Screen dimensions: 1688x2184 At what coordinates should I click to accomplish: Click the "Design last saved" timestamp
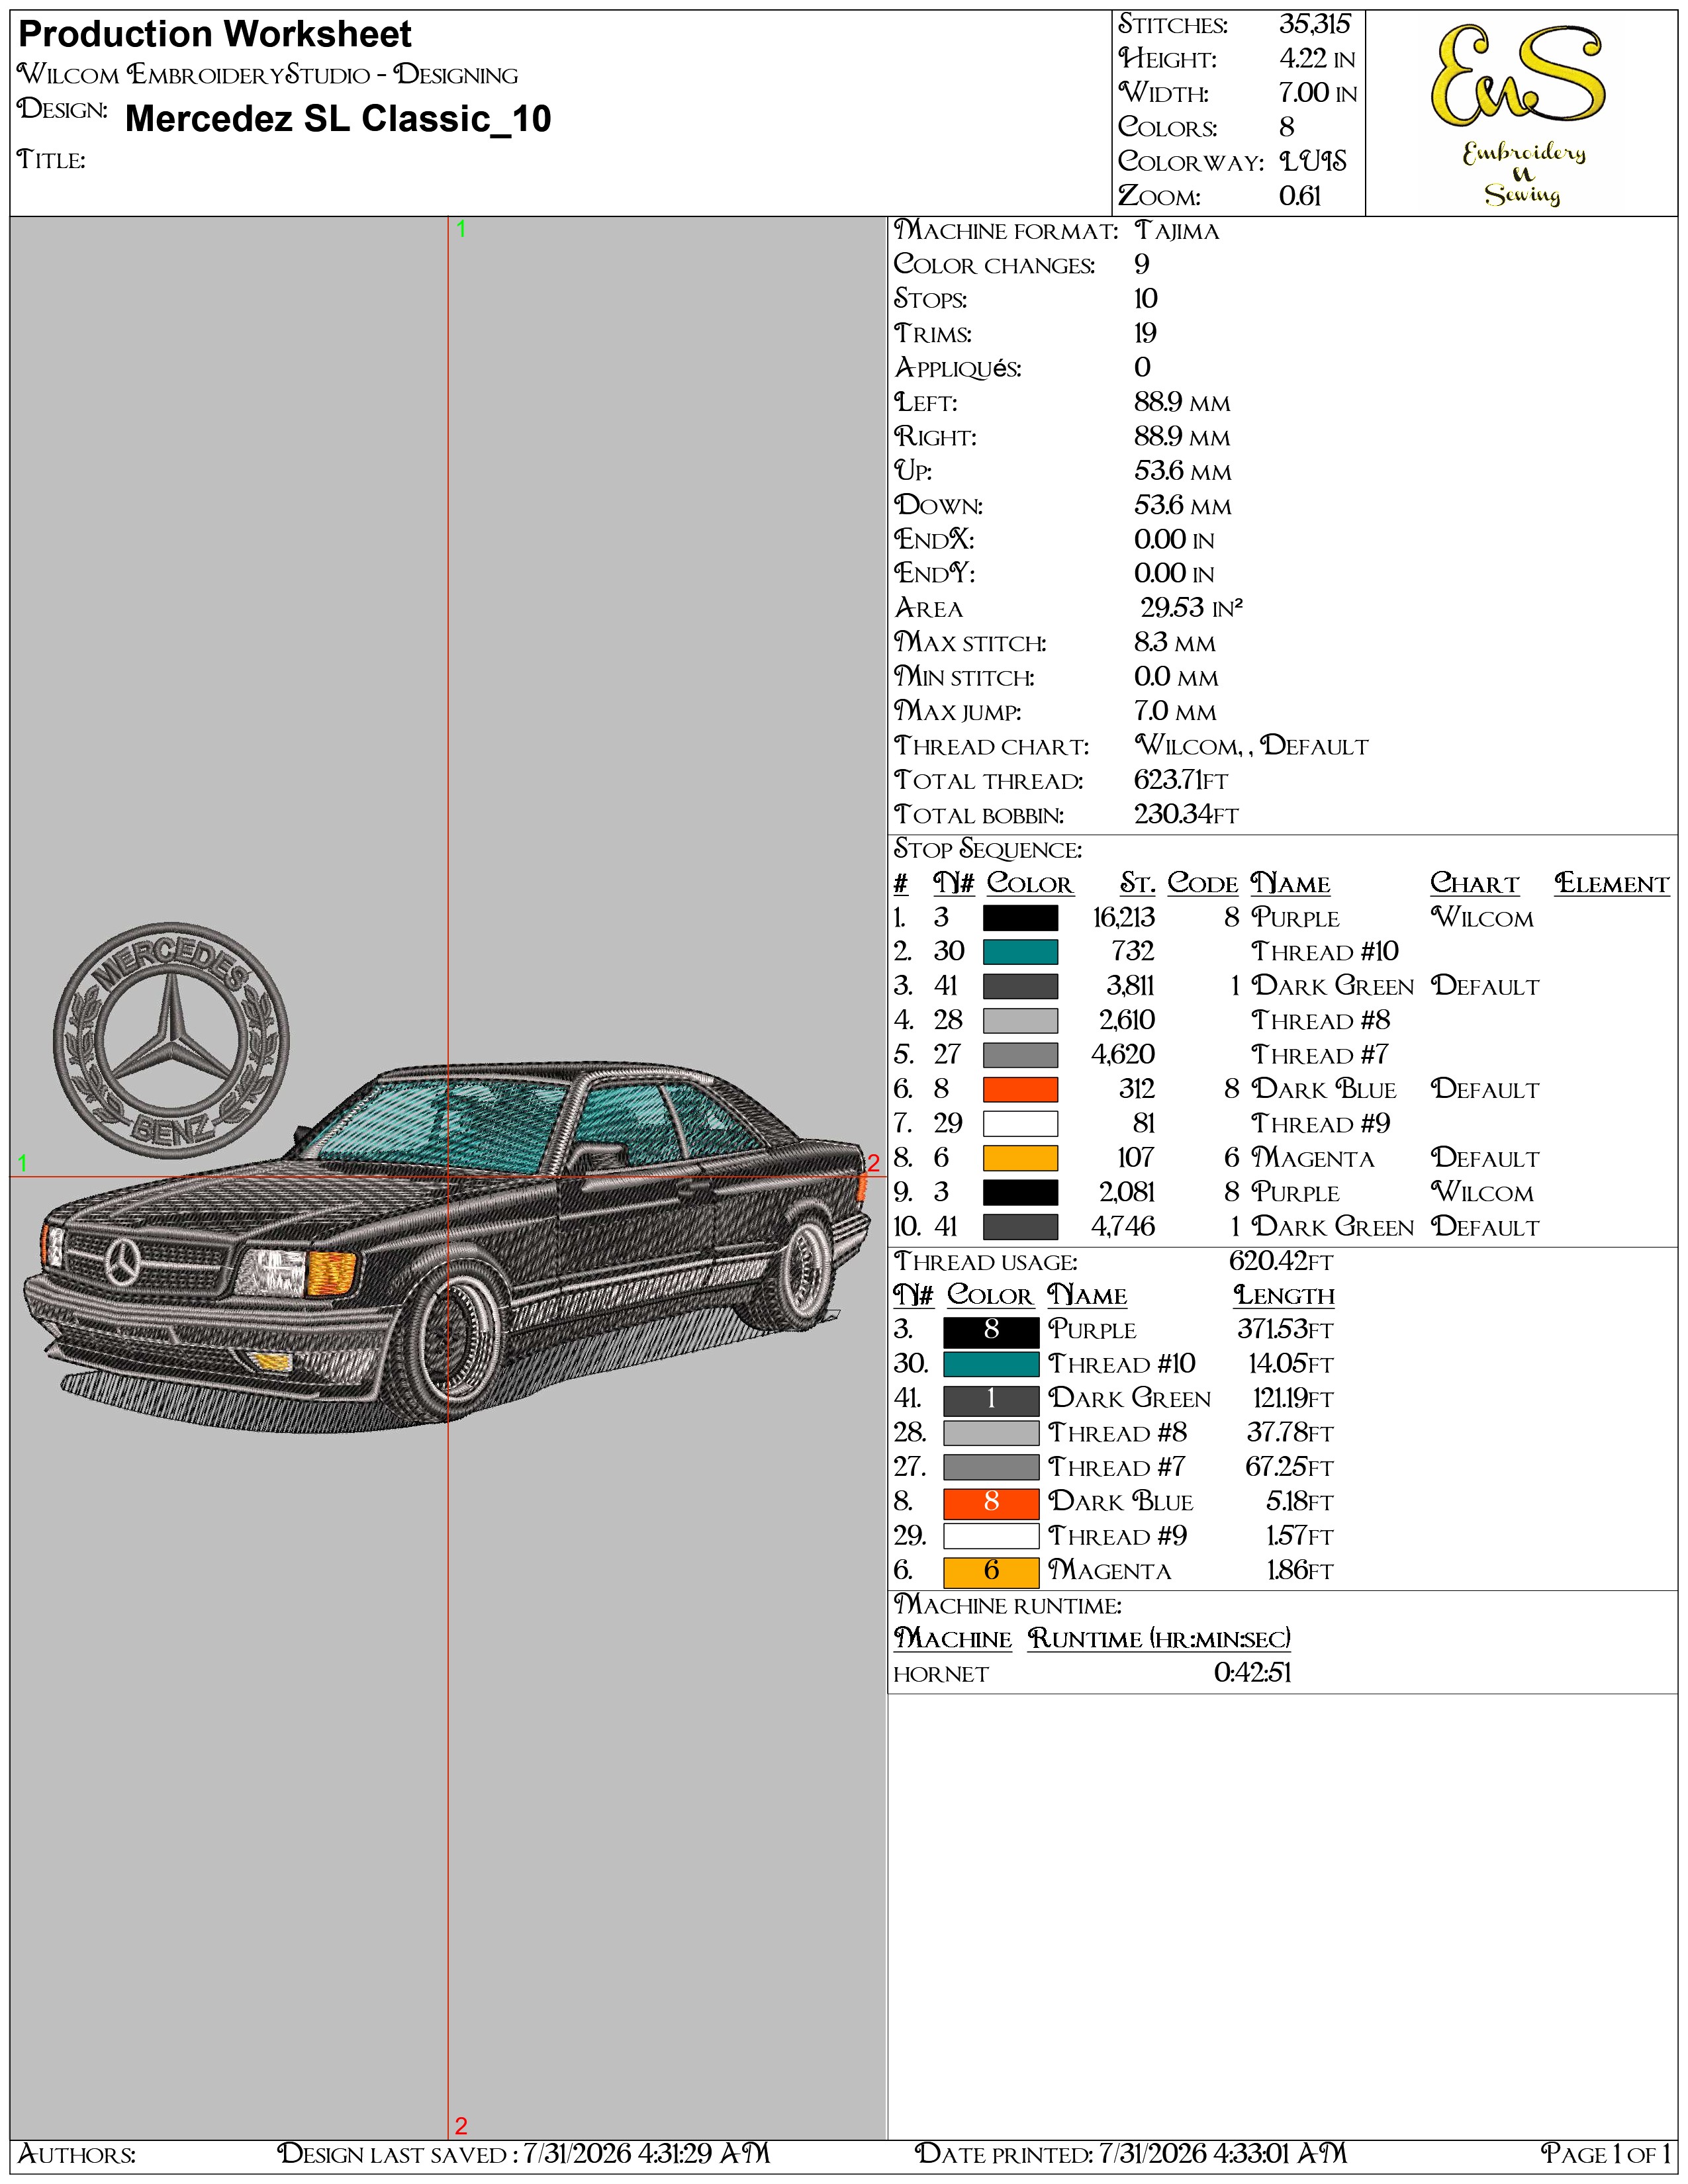pyautogui.click(x=523, y=2154)
